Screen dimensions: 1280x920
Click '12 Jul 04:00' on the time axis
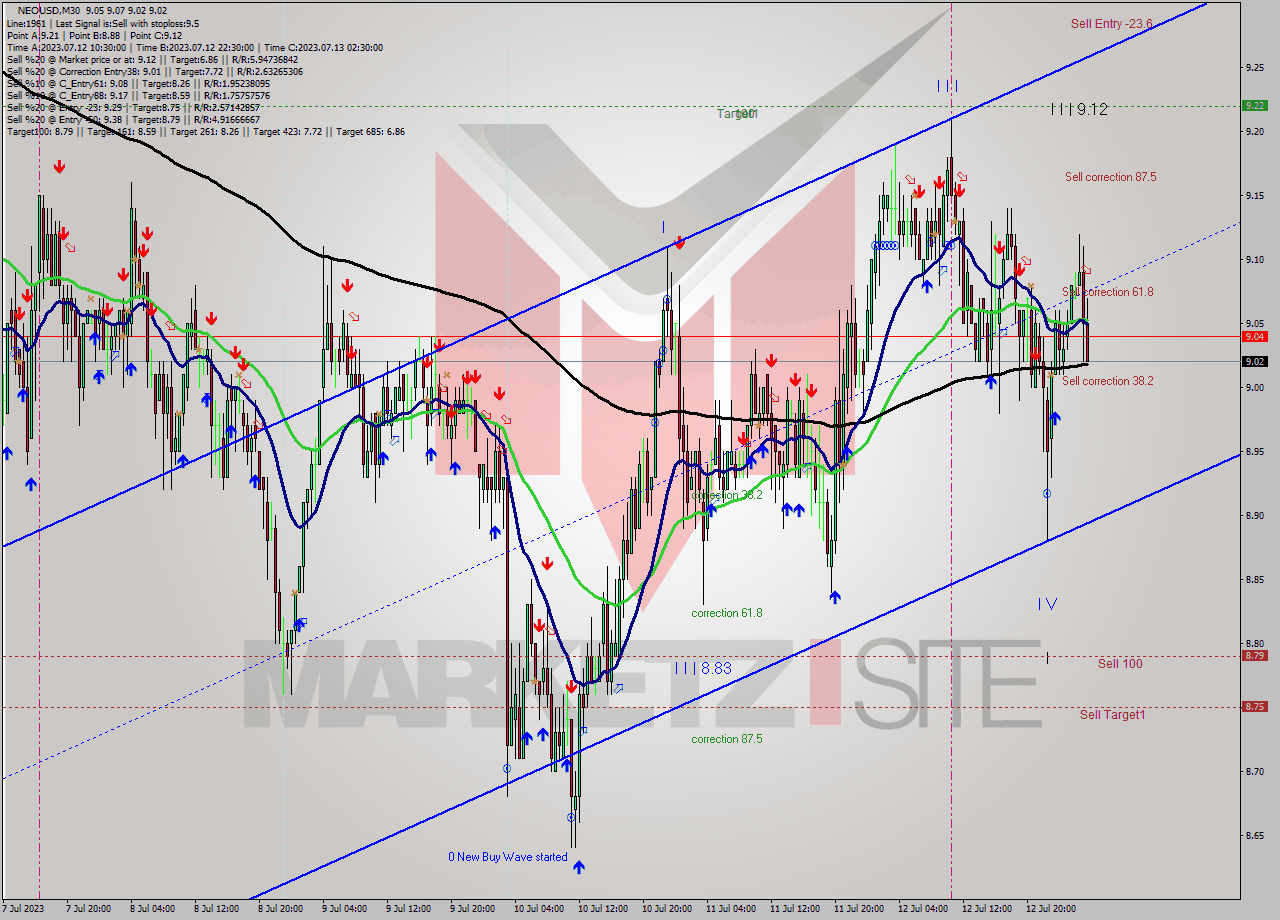(923, 909)
